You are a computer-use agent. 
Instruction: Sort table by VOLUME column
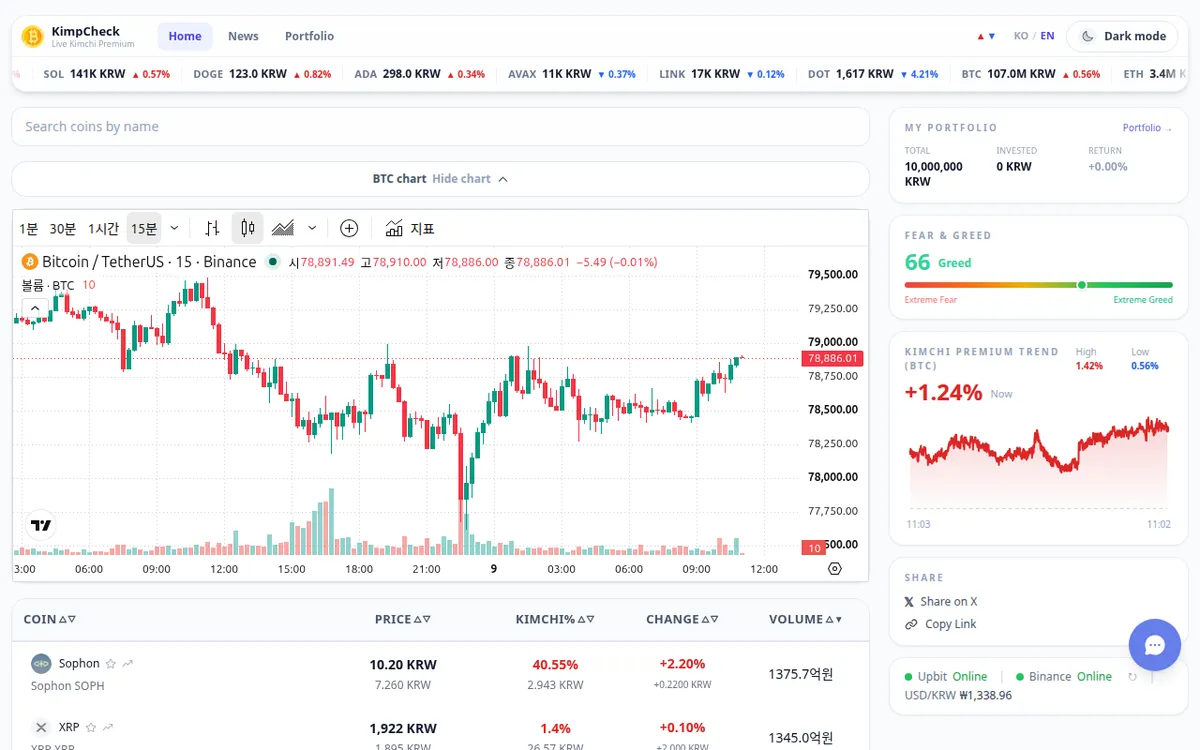(805, 619)
